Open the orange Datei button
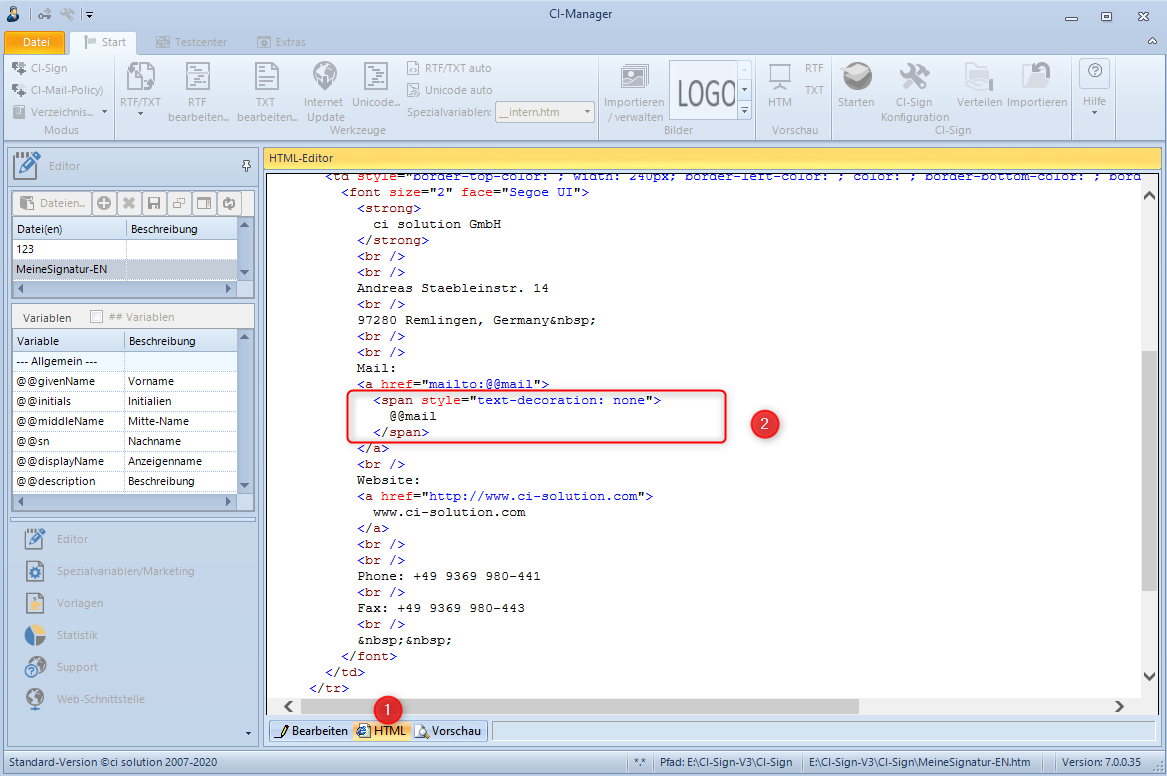1167x776 pixels. [35, 42]
